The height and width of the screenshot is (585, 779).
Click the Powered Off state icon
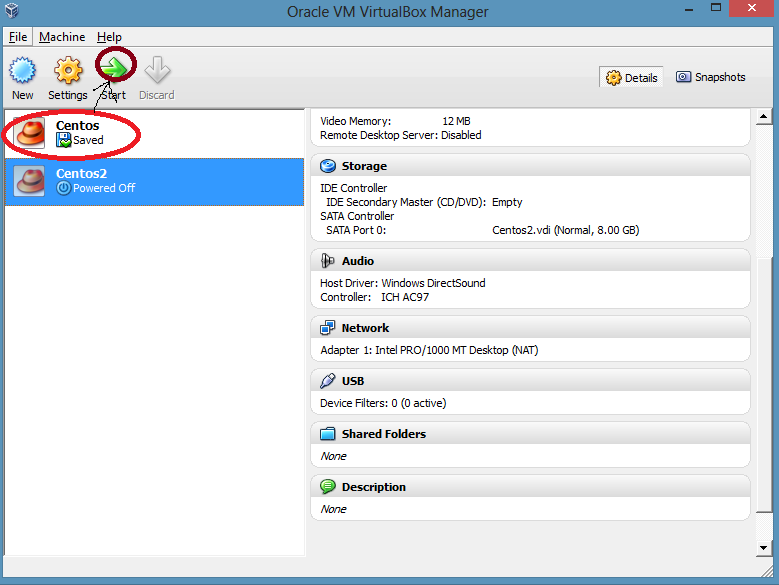pos(64,188)
